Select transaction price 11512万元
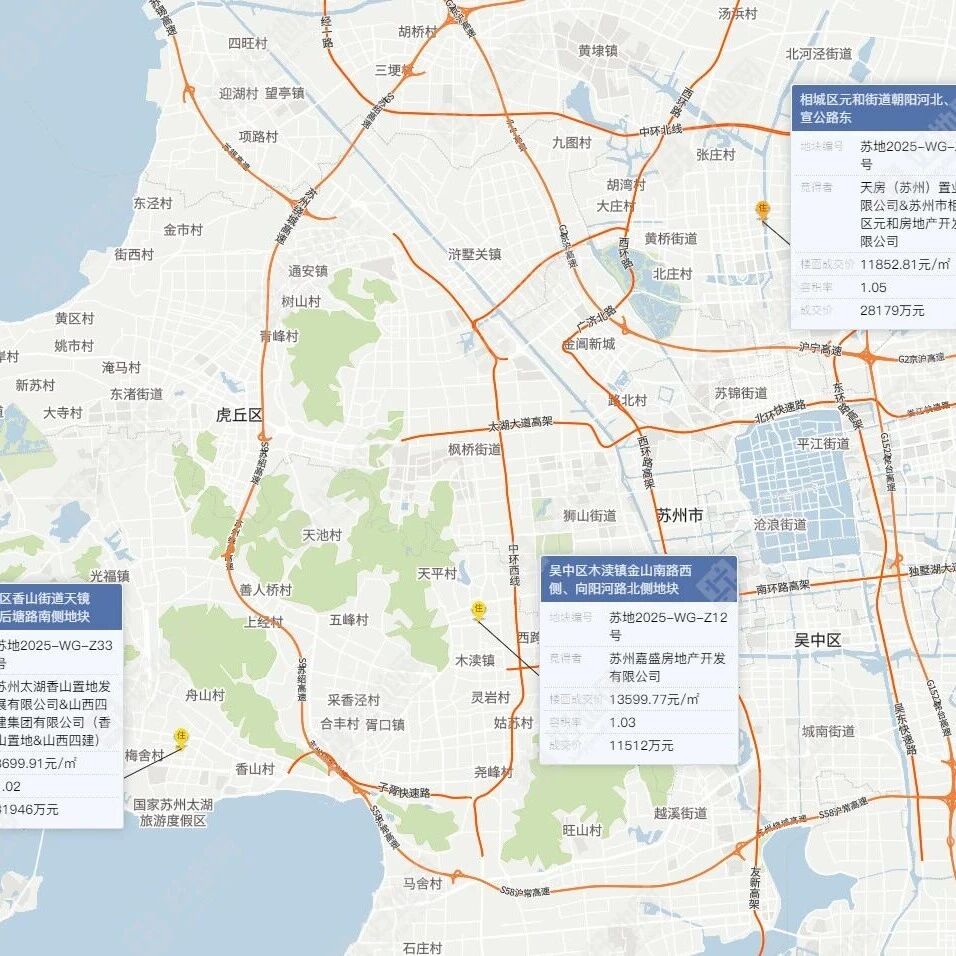 click(641, 746)
